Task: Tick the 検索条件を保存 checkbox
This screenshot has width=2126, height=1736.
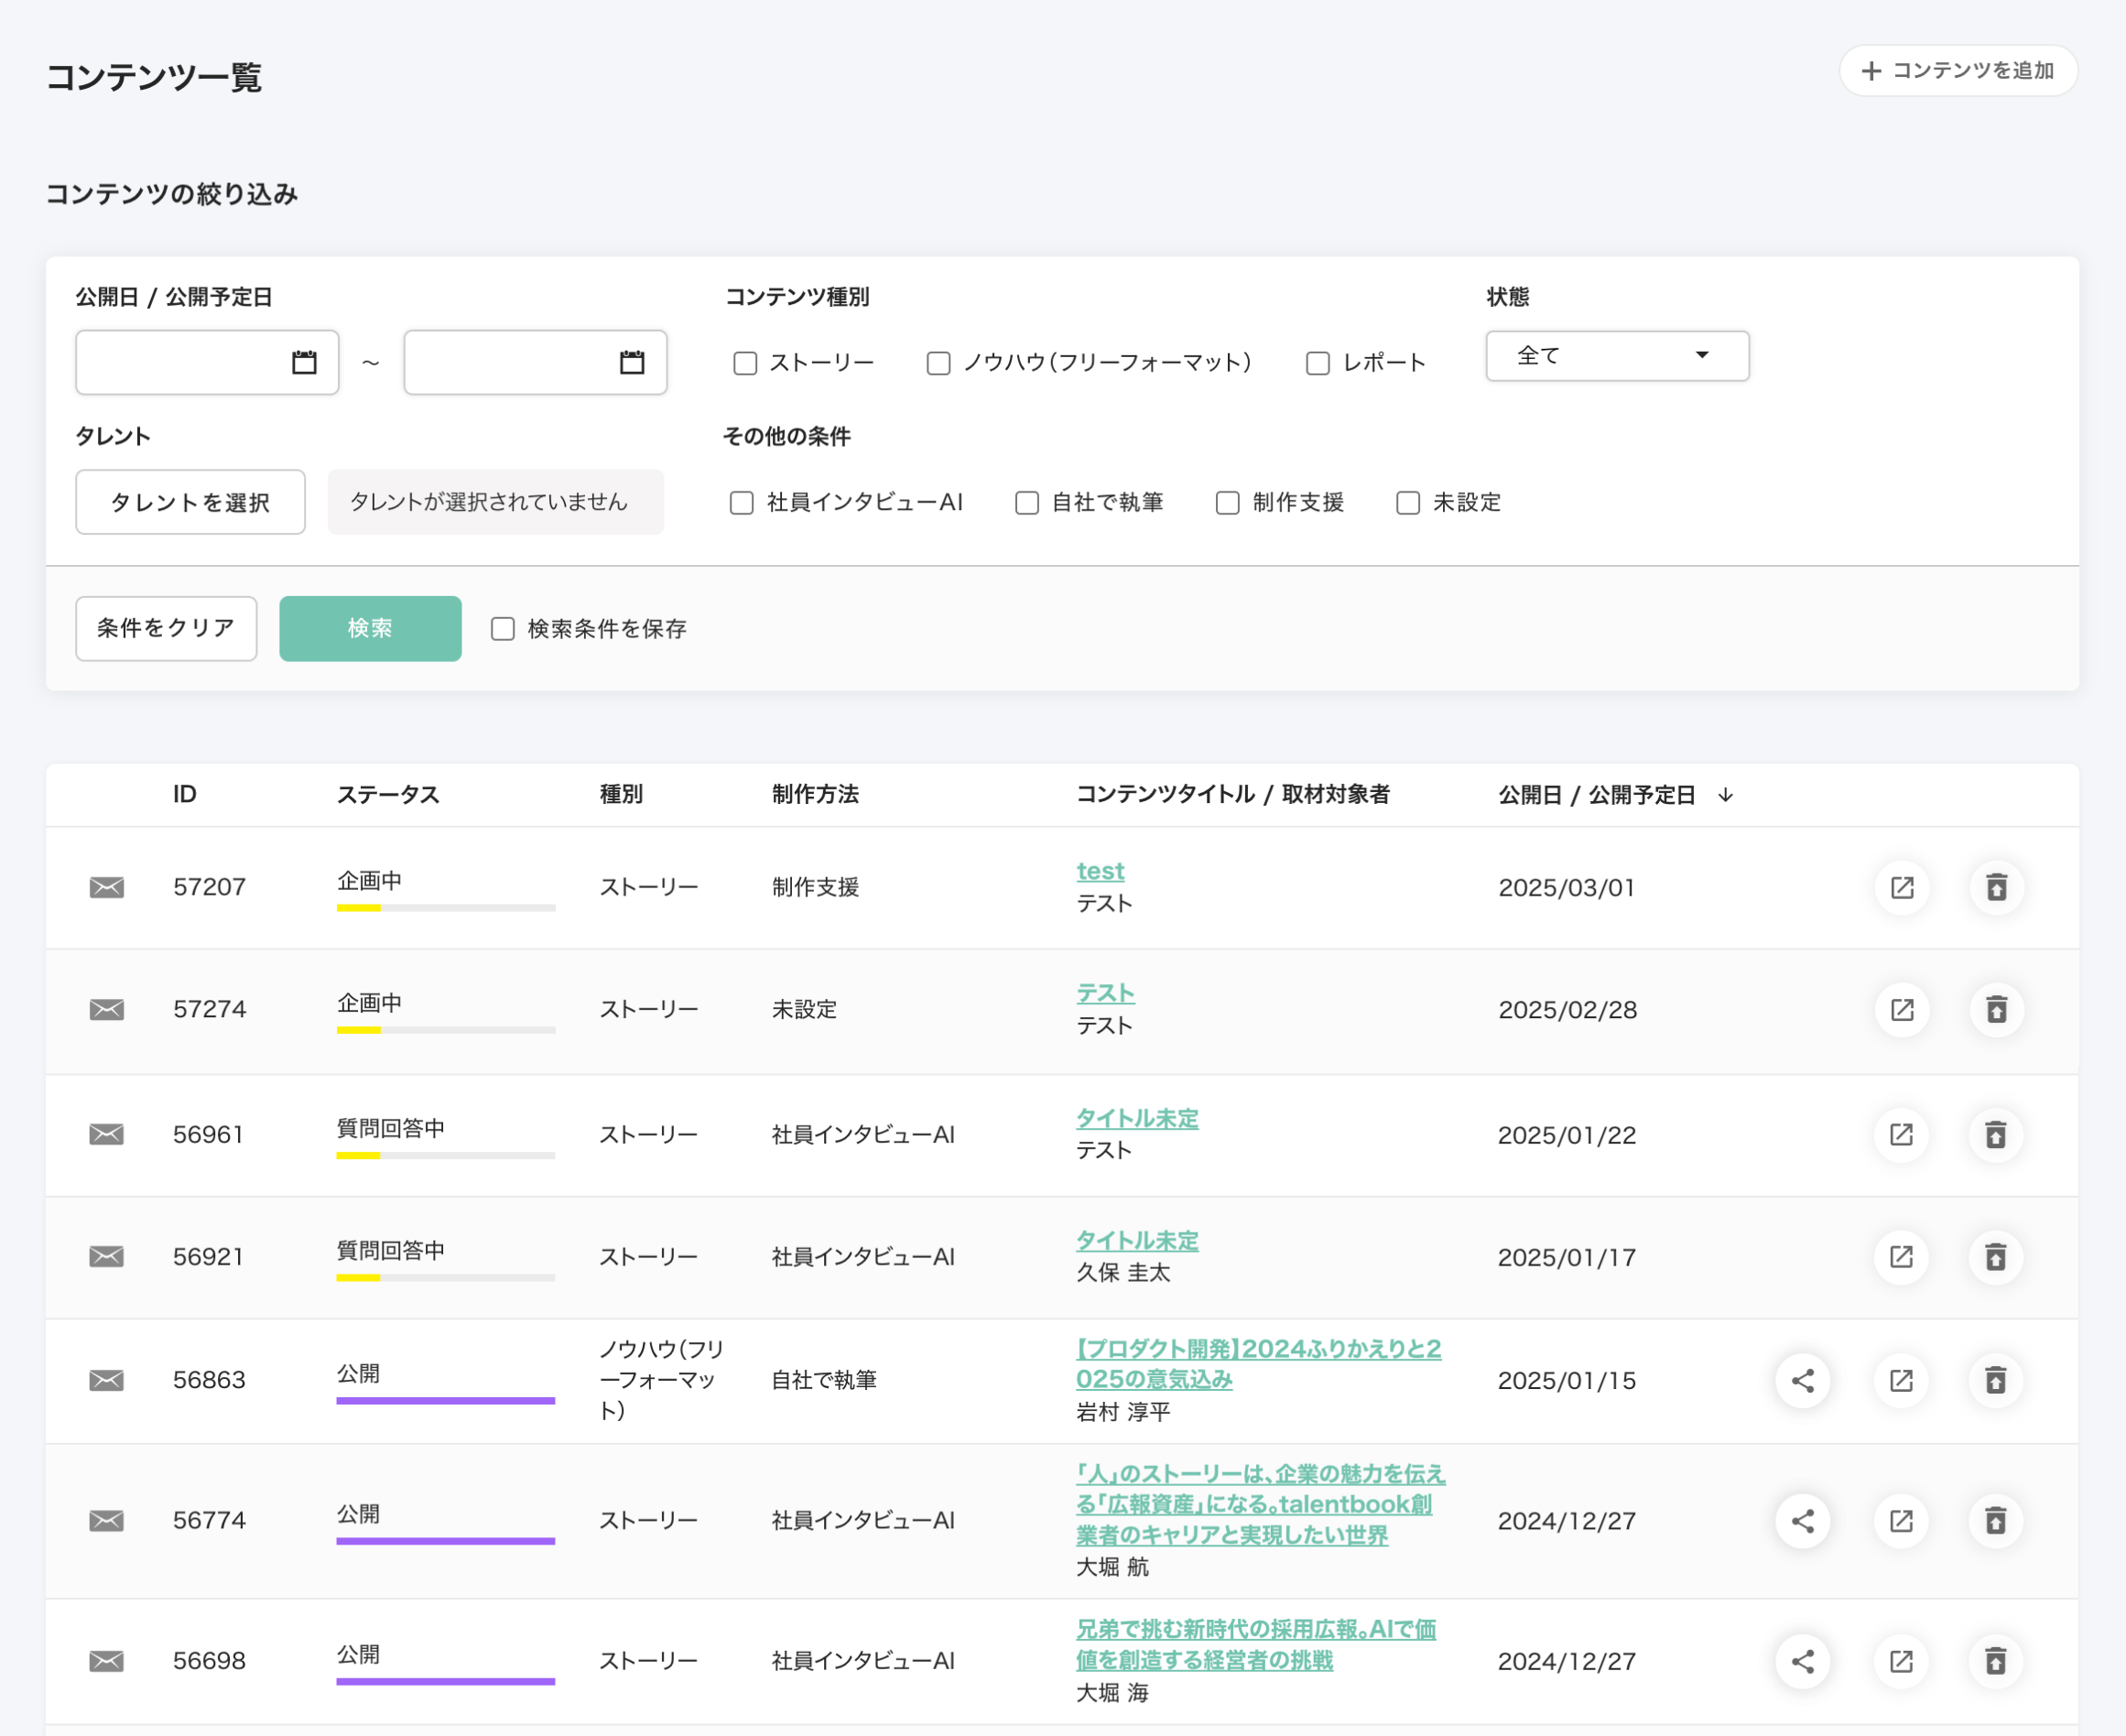Action: tap(503, 629)
